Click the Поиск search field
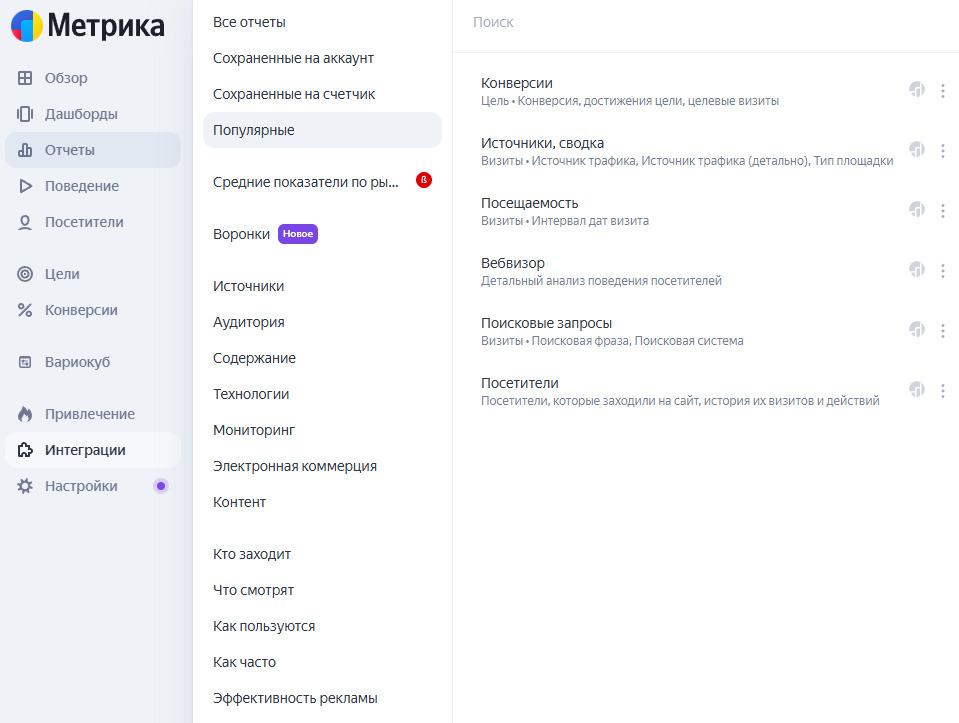The height and width of the screenshot is (723, 959). click(x=700, y=22)
